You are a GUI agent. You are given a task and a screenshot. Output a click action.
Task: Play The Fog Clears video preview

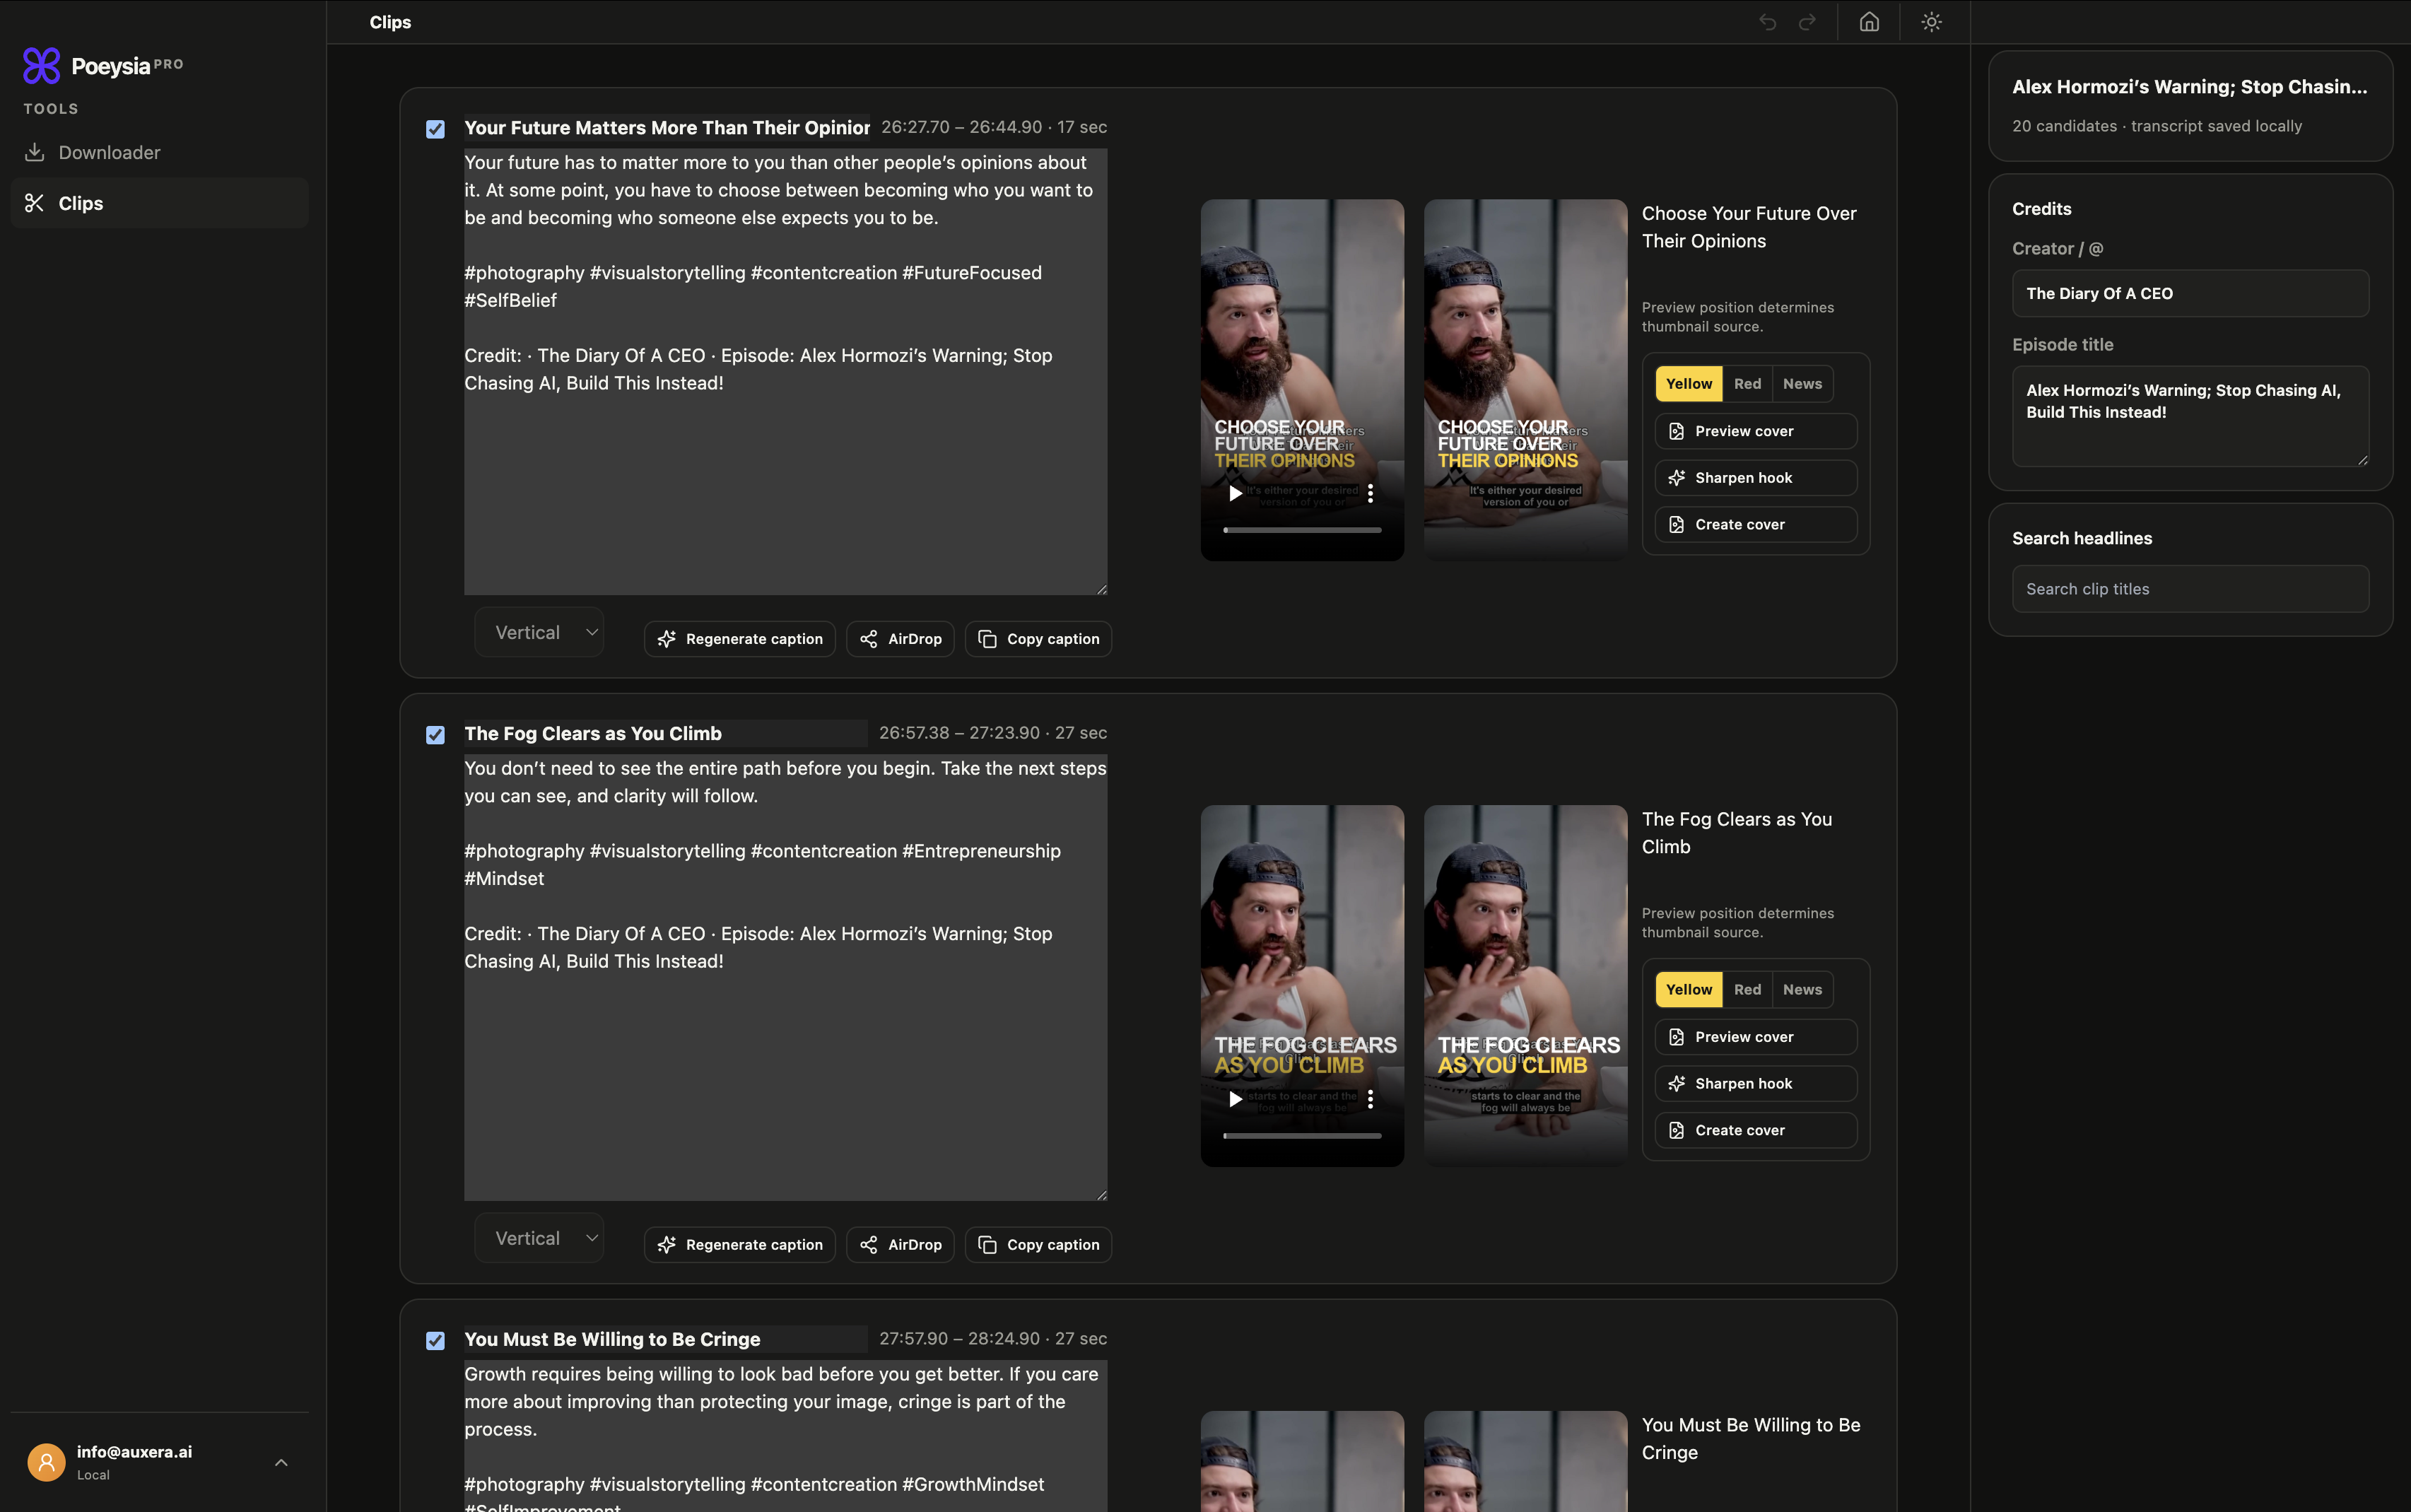(1236, 1099)
